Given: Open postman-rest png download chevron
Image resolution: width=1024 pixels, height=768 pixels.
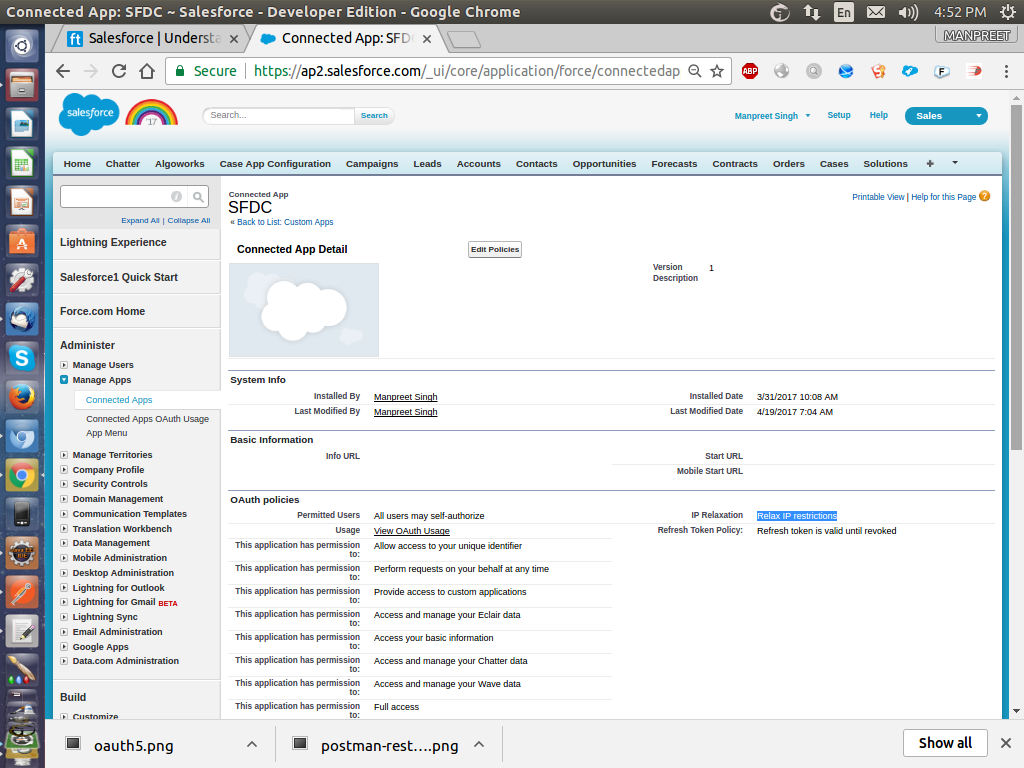Looking at the screenshot, I should [x=479, y=744].
